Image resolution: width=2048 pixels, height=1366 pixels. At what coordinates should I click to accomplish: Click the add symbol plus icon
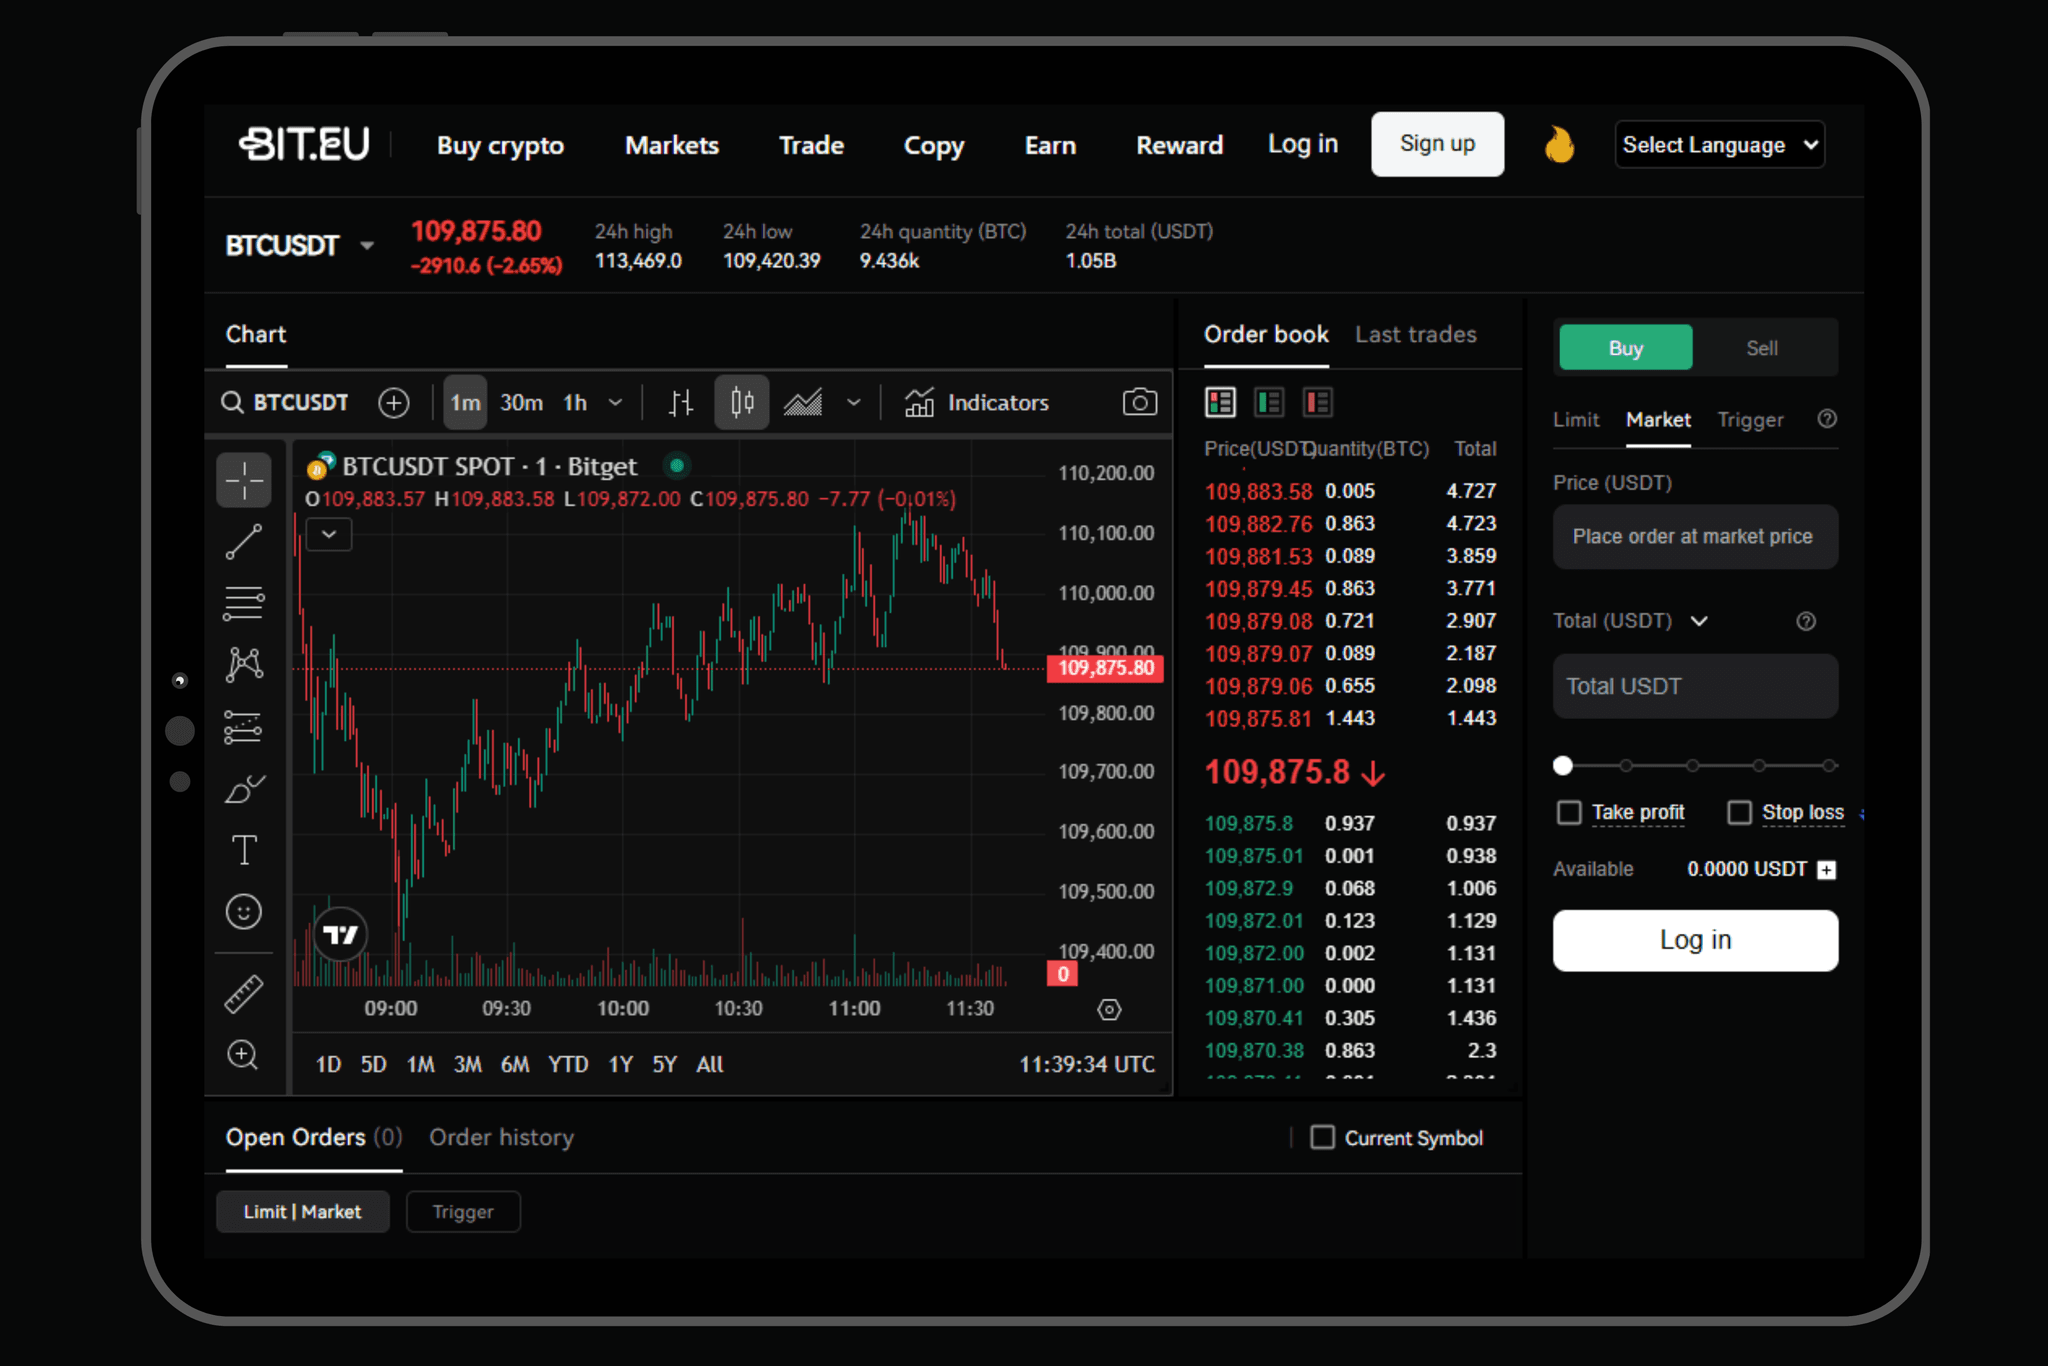pos(394,402)
